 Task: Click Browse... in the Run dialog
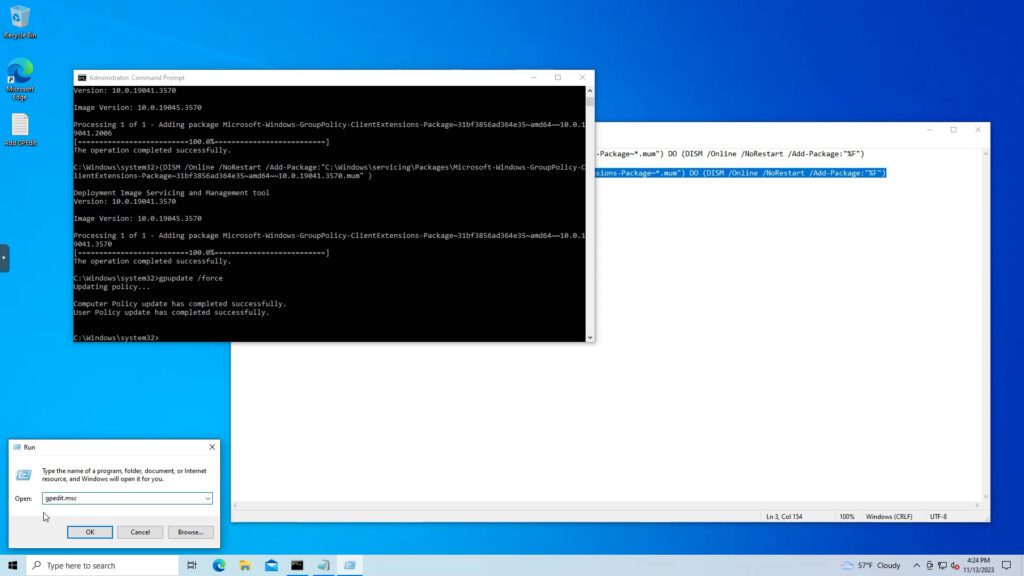190,532
